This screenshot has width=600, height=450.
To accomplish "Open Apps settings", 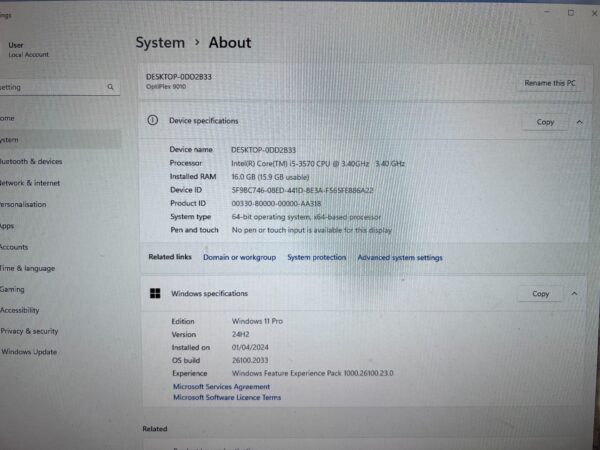I will pos(59,226).
